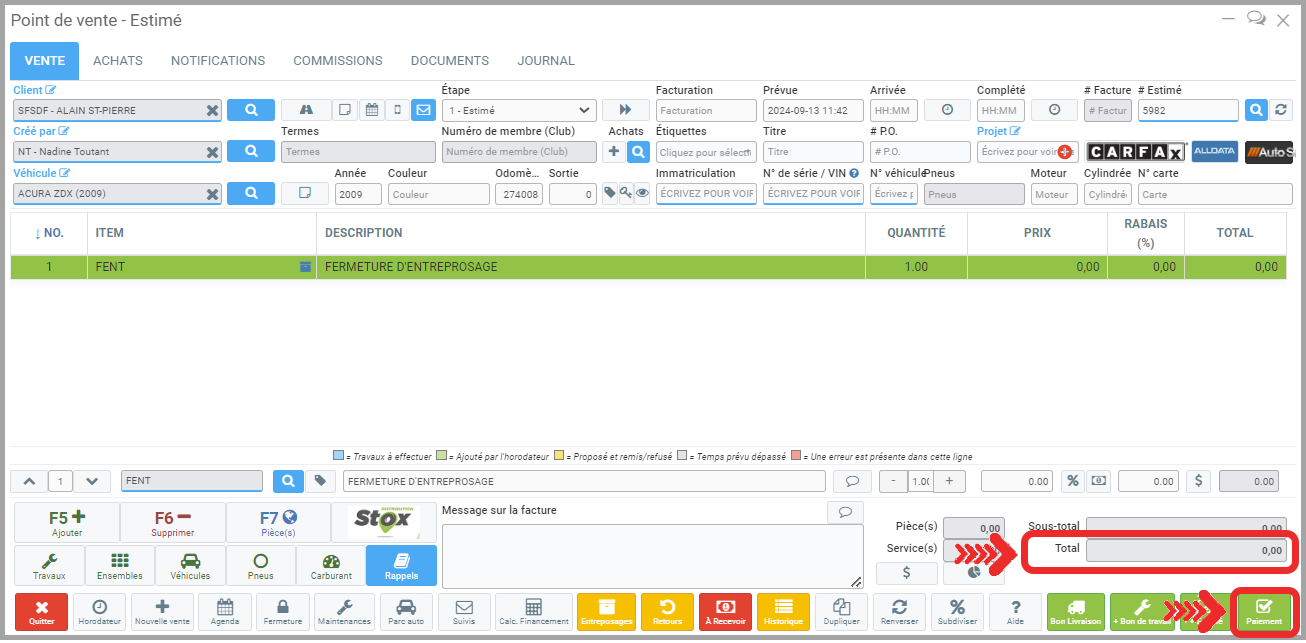Click the client email envelope icon
The image size is (1306, 643).
(x=423, y=110)
